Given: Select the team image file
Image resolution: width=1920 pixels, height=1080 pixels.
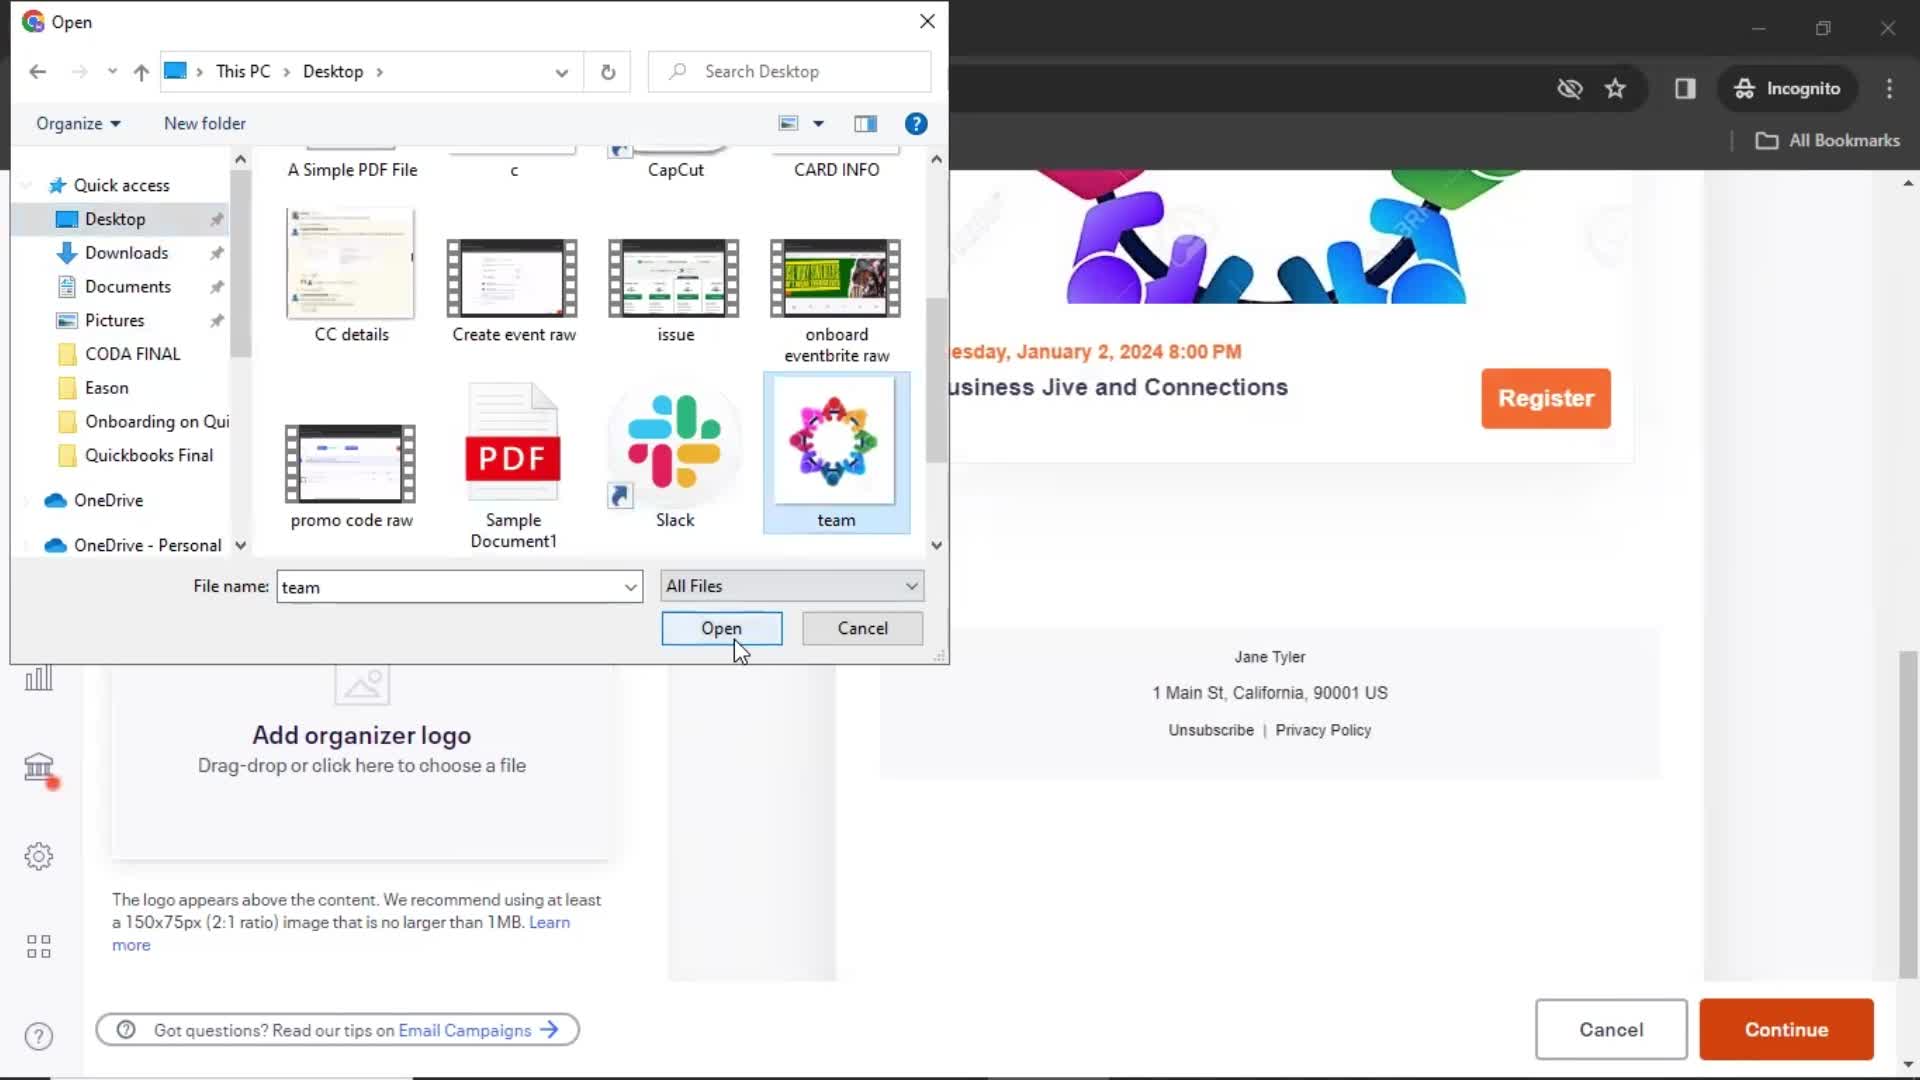Looking at the screenshot, I should point(836,453).
